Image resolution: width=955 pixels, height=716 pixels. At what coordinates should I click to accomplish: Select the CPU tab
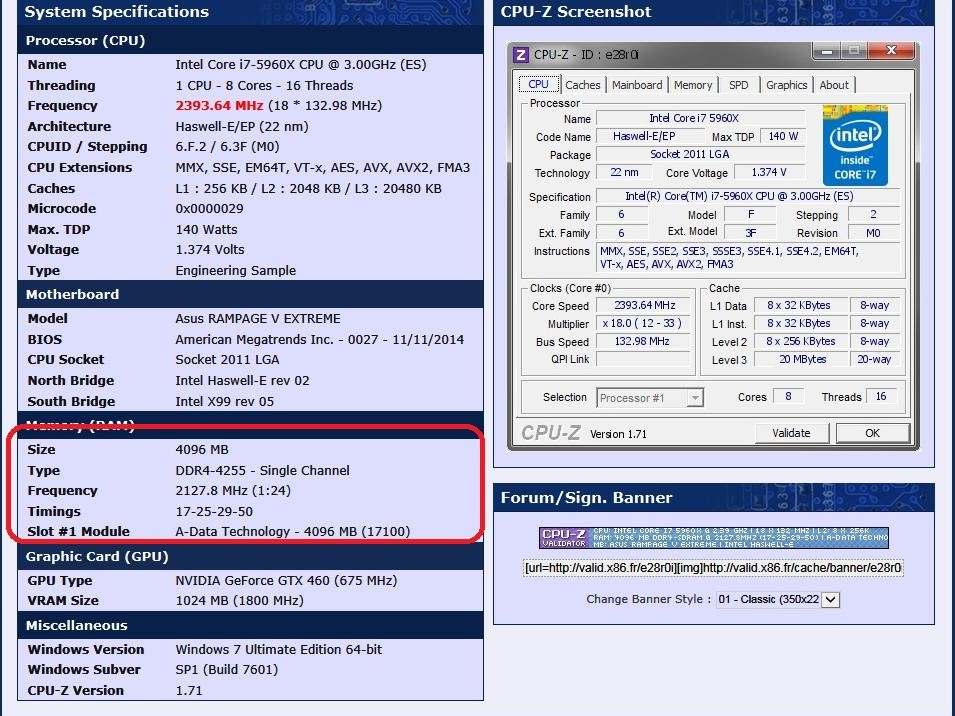[538, 85]
